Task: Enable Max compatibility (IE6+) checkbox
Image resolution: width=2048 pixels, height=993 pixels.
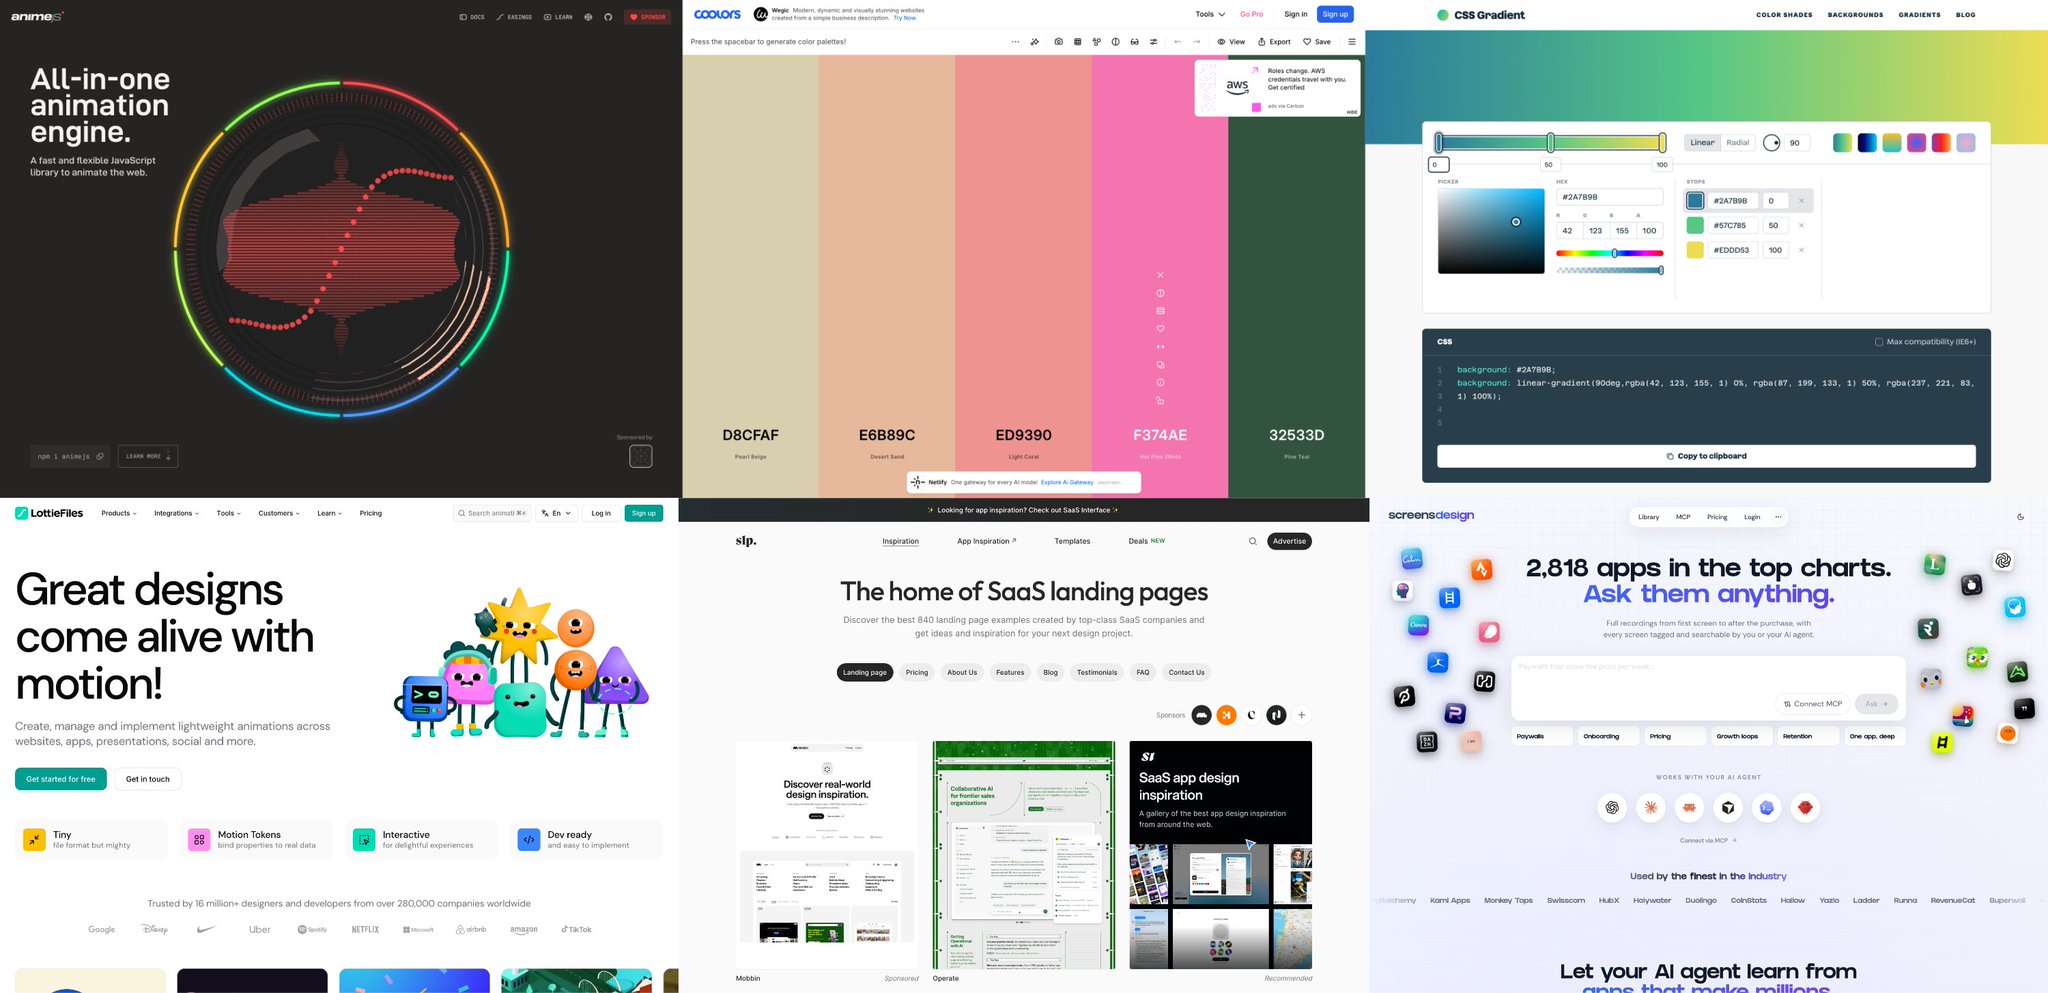Action: (1879, 342)
